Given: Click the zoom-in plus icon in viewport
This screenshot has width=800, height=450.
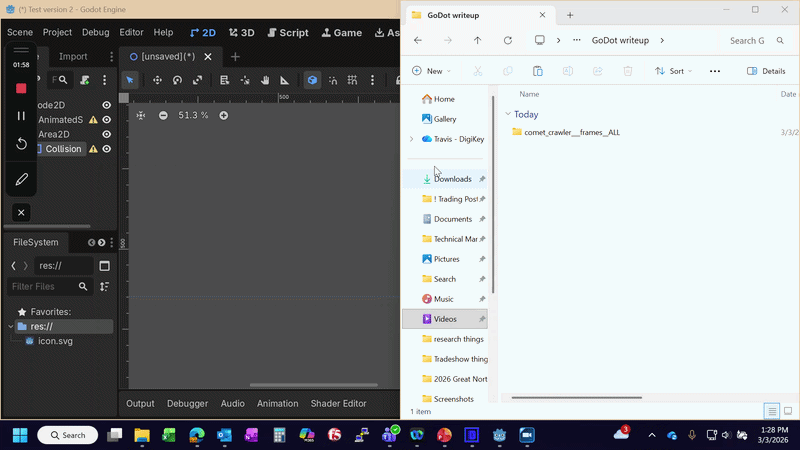Looking at the screenshot, I should [224, 116].
